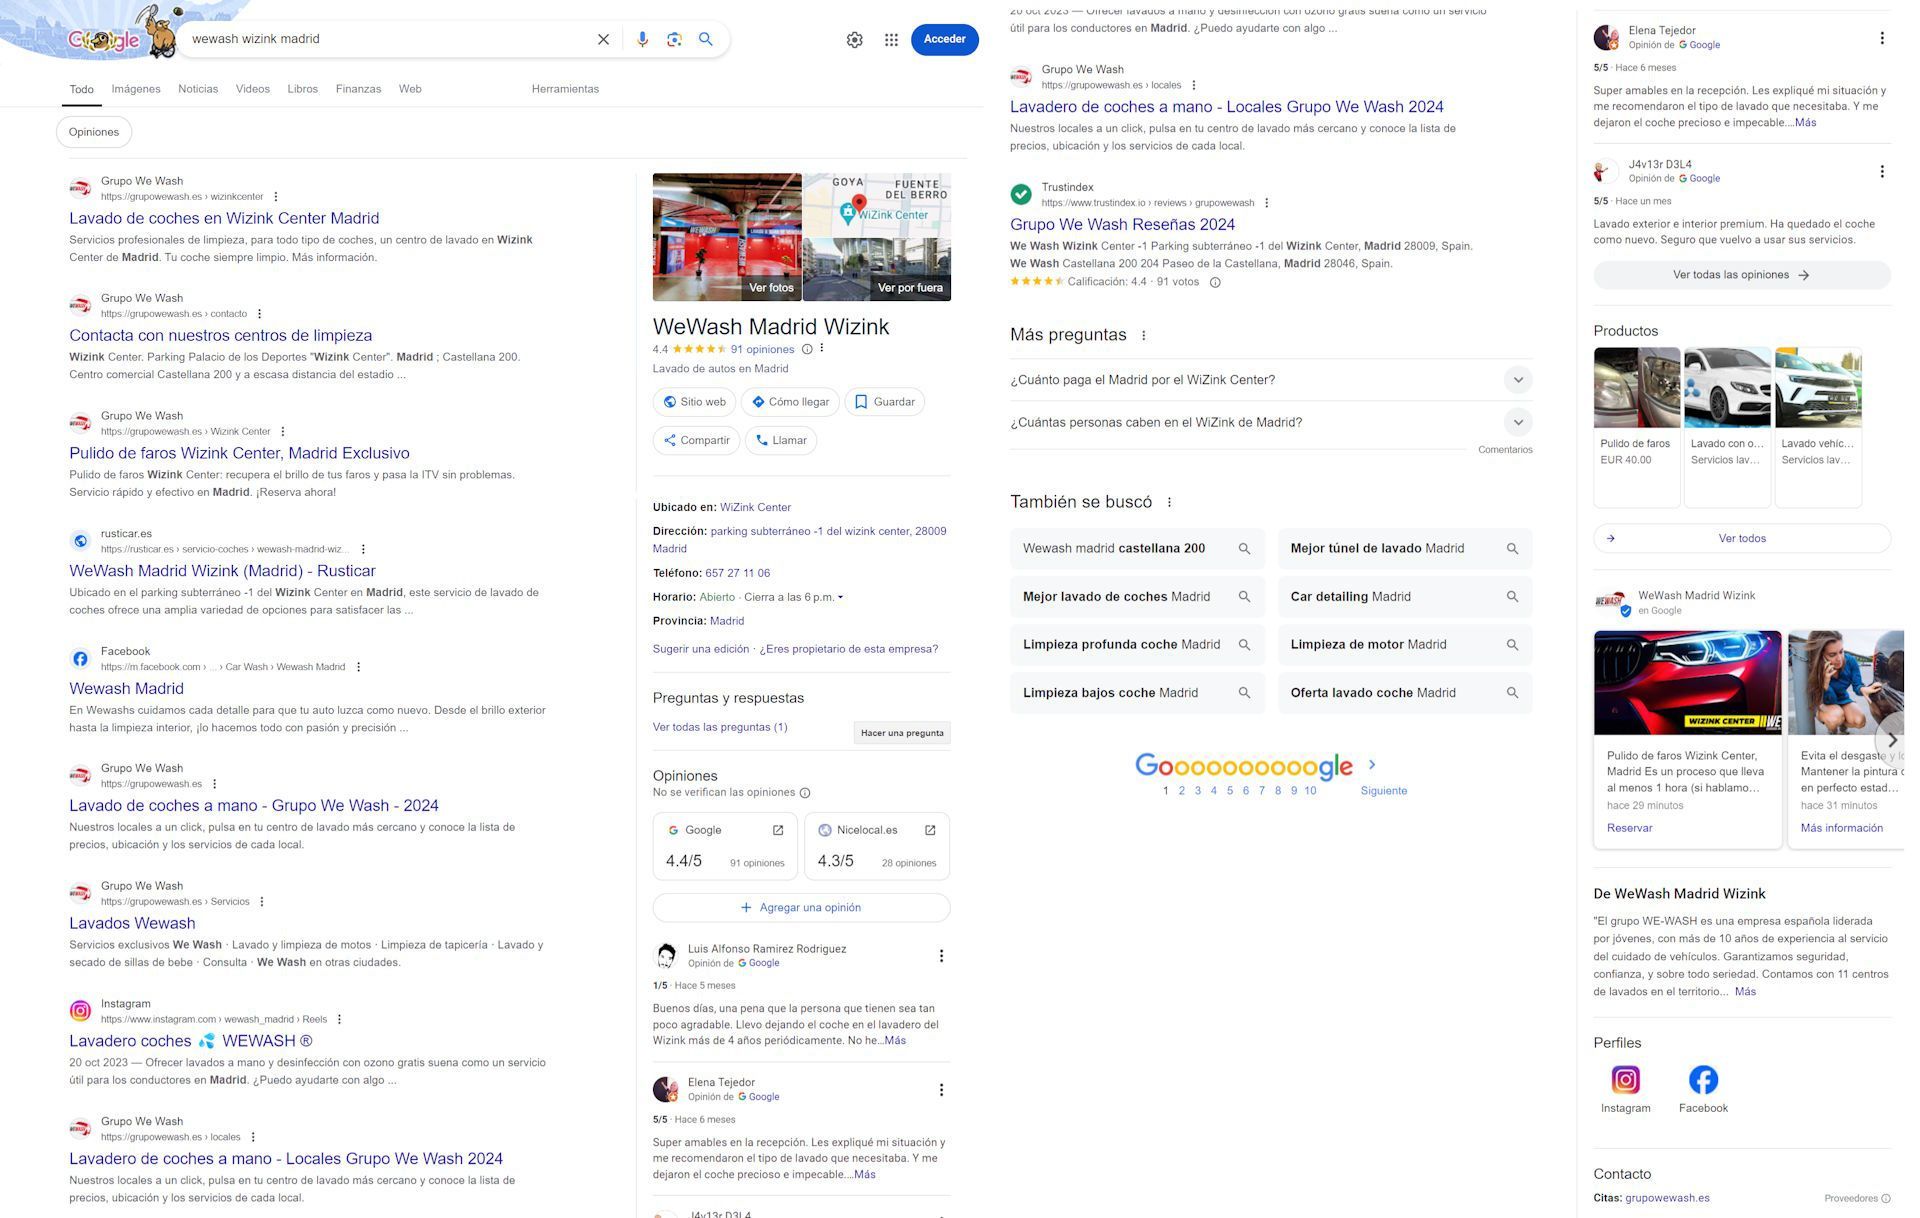Viewport: 1920px width, 1218px height.
Task: Open the Finanzas tab
Action: [358, 89]
